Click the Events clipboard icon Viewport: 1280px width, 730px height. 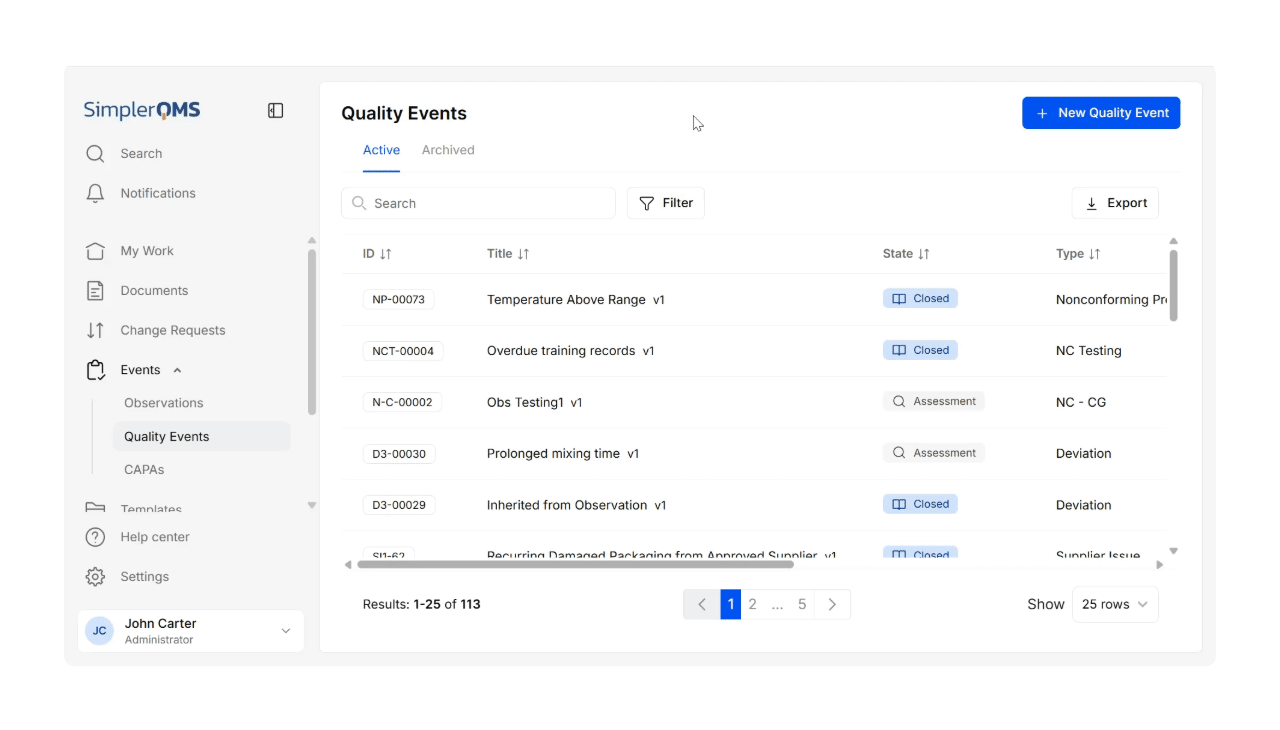[x=95, y=370]
